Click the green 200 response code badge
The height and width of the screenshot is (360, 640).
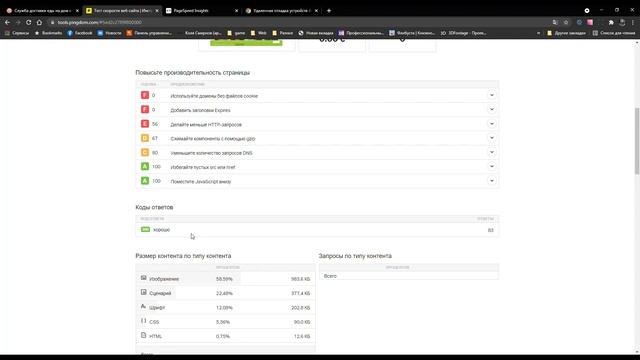(145, 229)
